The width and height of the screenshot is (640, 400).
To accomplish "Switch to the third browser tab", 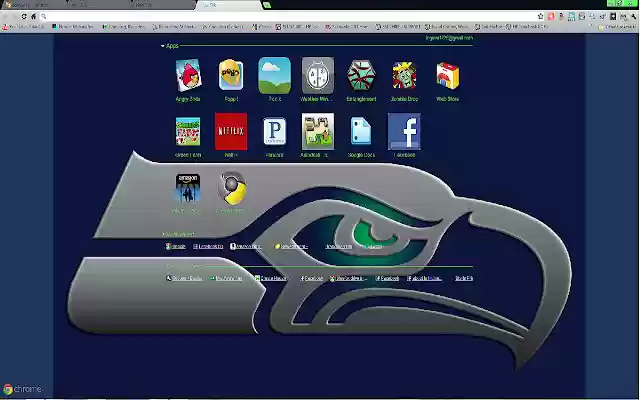I will coord(163,5).
